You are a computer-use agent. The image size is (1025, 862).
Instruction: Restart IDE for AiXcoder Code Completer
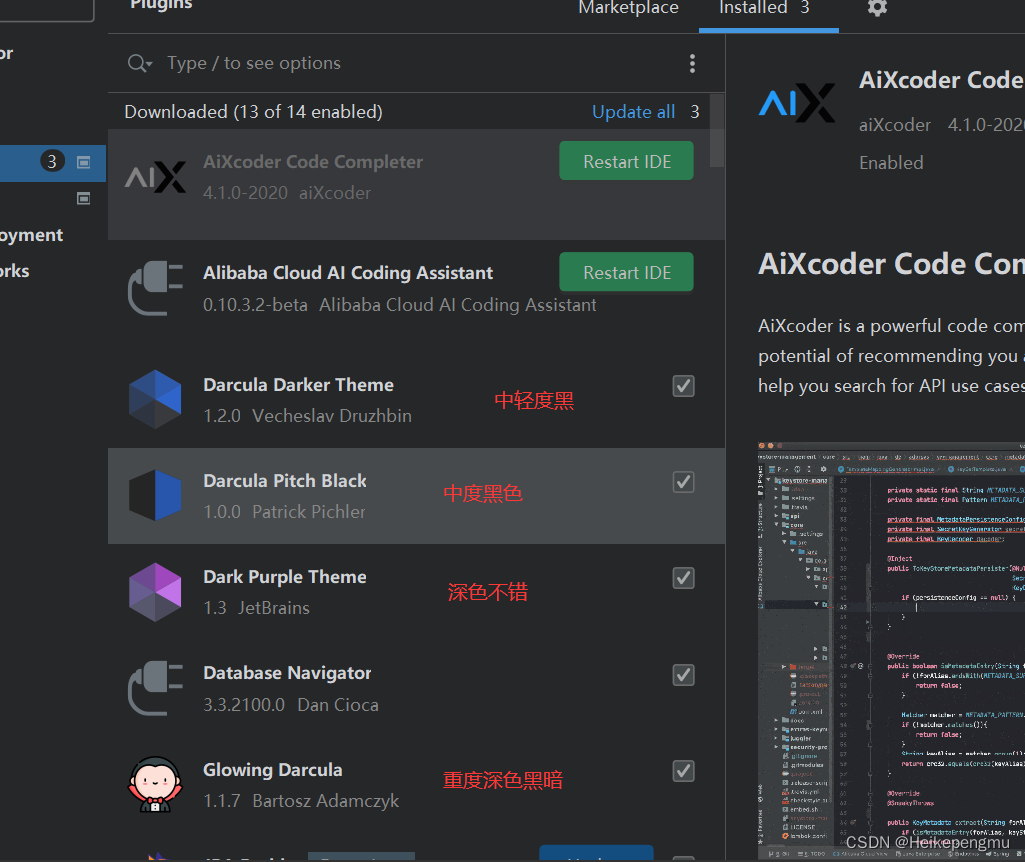pyautogui.click(x=626, y=161)
